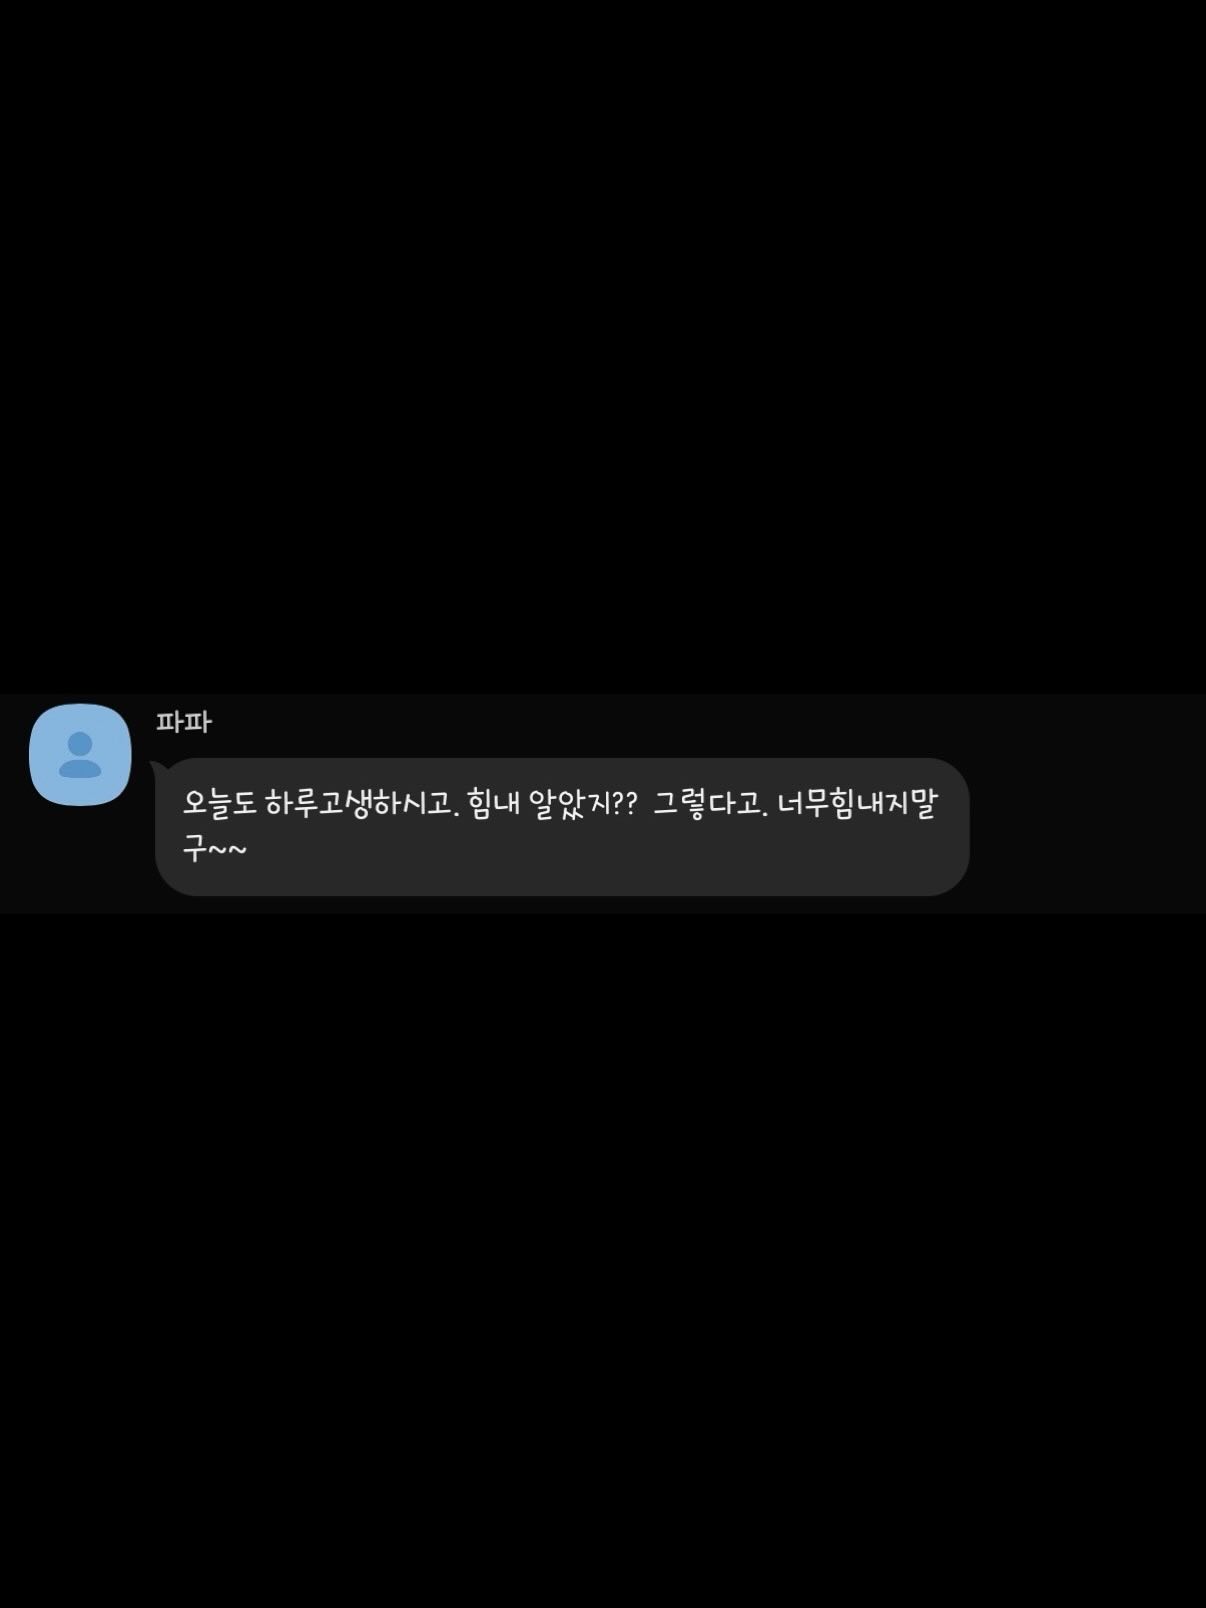Click the empty black area above the message
This screenshot has width=1206, height=1608.
tap(603, 346)
